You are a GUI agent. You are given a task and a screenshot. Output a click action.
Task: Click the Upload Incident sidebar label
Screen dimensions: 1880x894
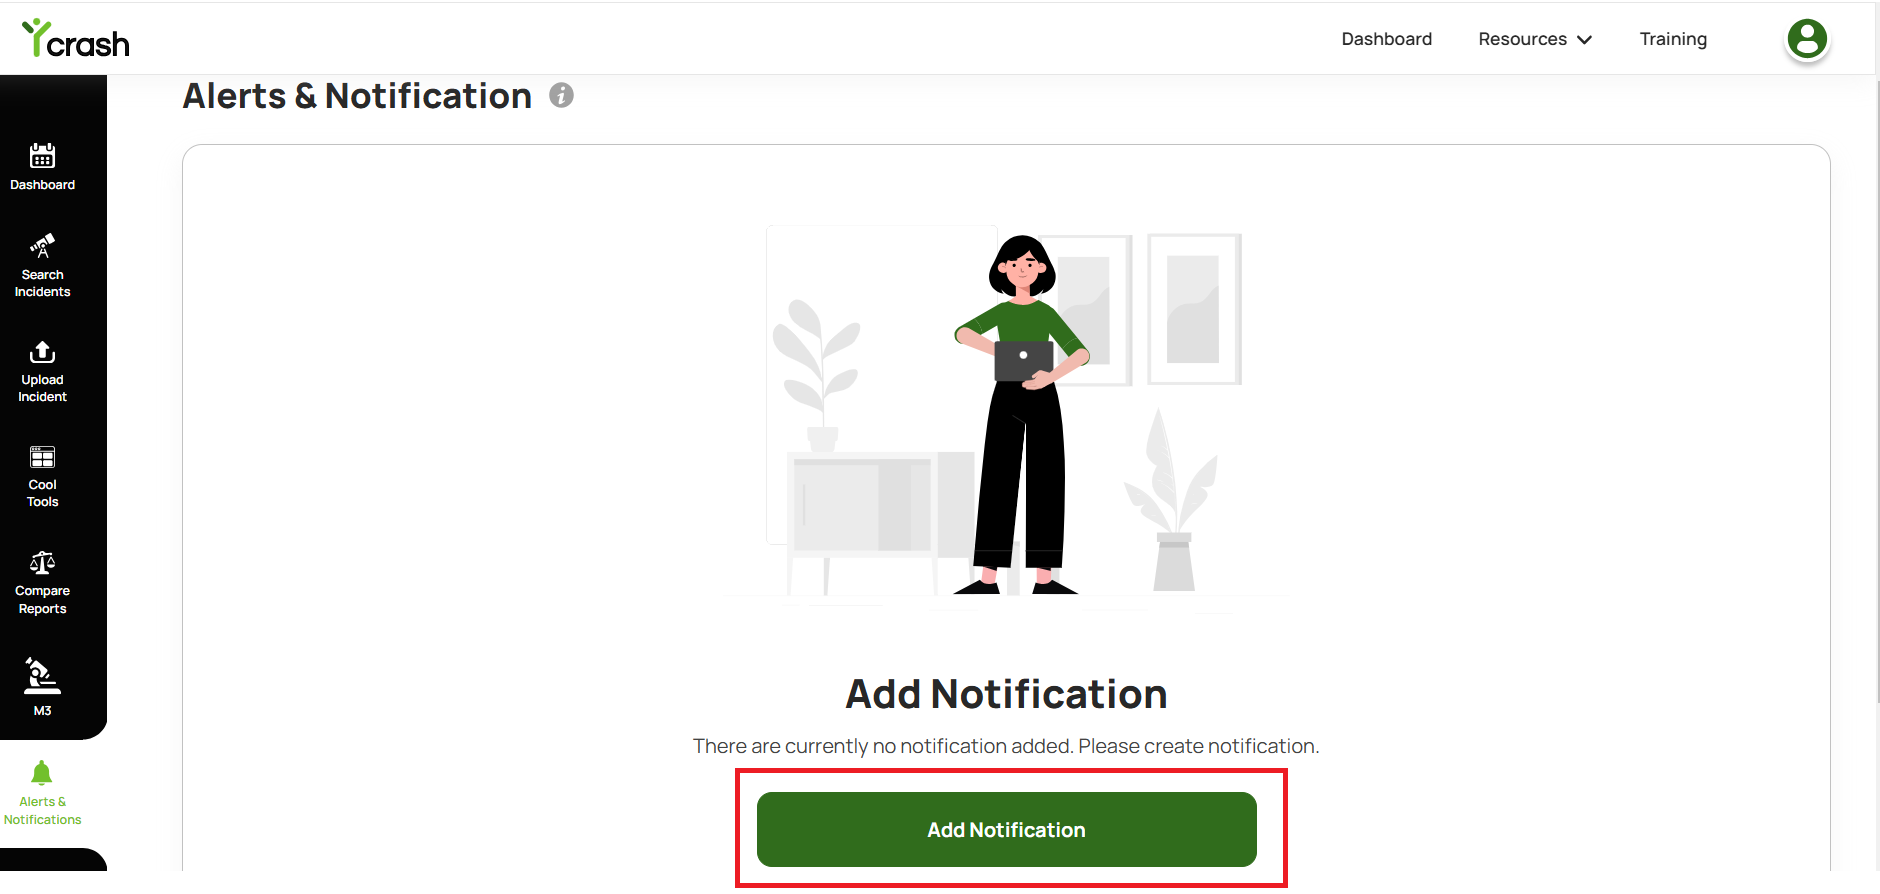(42, 388)
